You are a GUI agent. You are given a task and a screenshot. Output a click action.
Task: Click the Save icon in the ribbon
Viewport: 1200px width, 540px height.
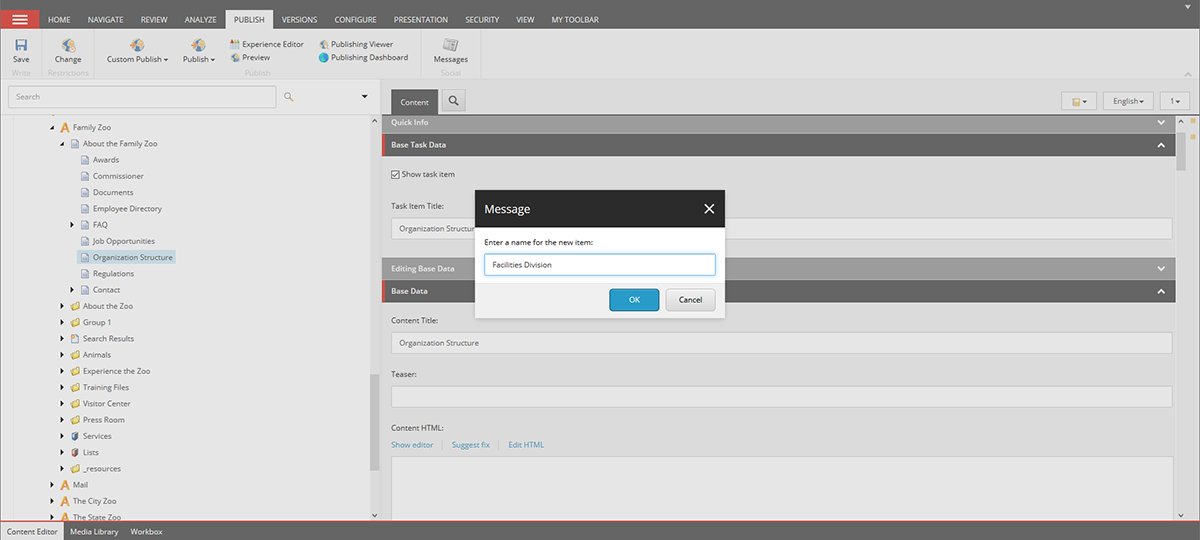coord(21,46)
